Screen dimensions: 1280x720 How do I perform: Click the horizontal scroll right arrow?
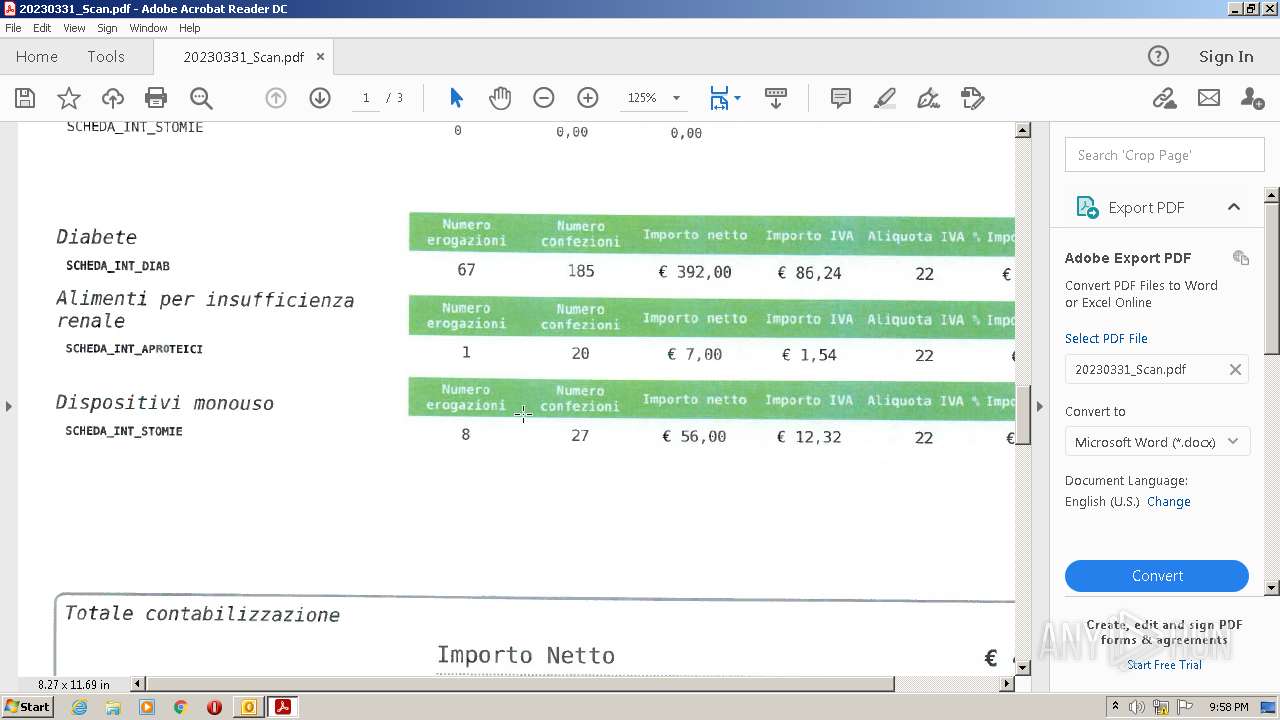(1006, 684)
